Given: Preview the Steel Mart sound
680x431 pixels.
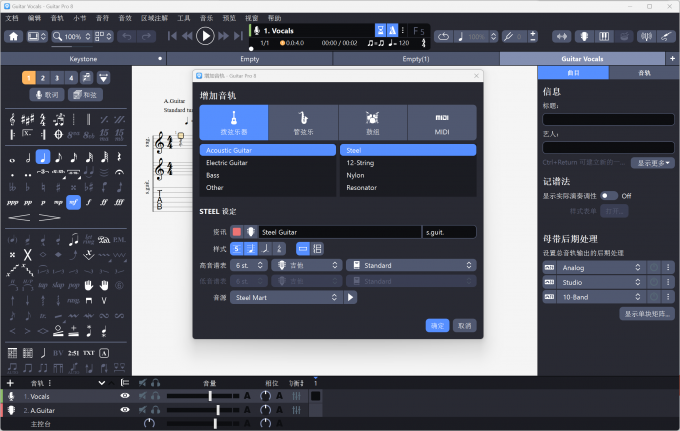Looking at the screenshot, I should (351, 297).
